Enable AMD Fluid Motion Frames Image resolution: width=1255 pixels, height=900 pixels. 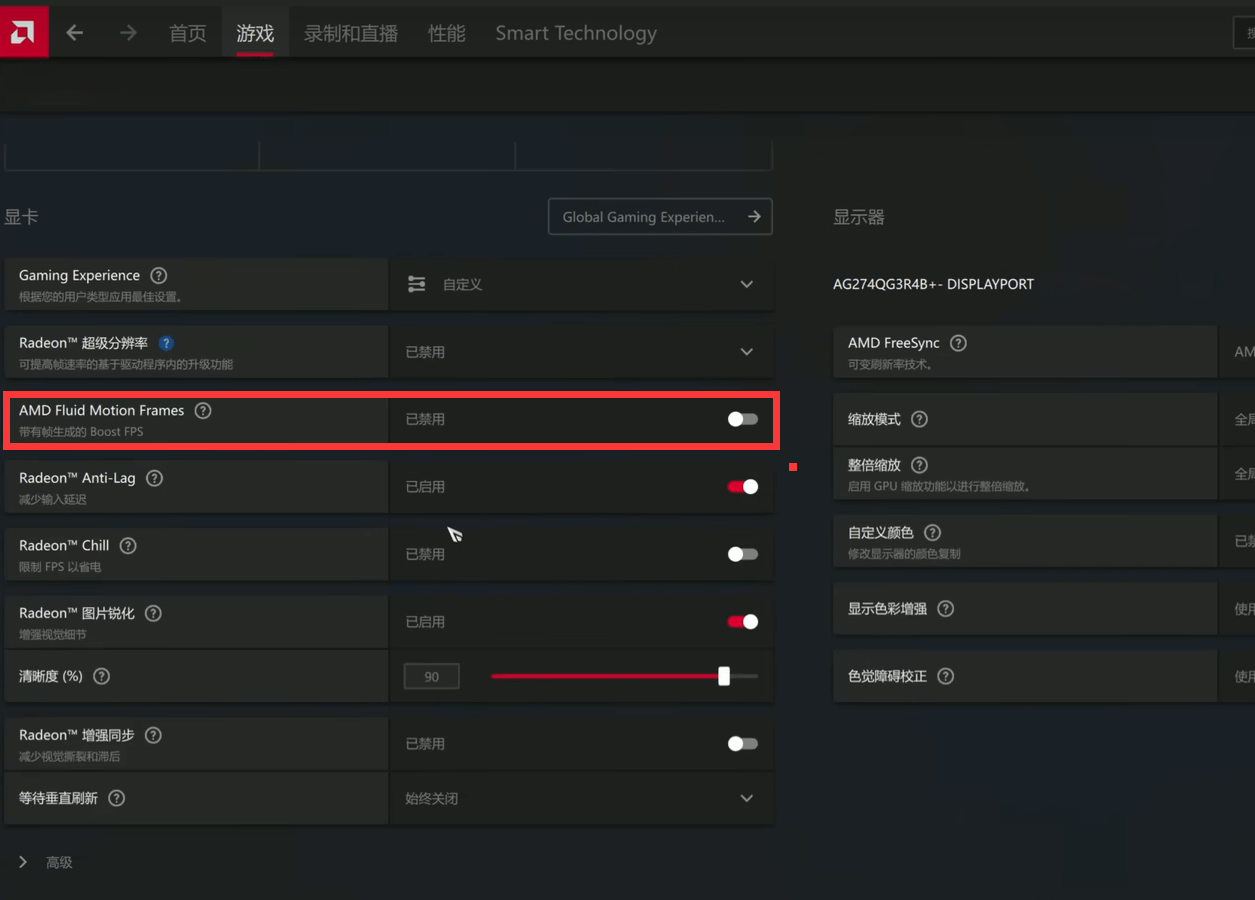click(742, 419)
